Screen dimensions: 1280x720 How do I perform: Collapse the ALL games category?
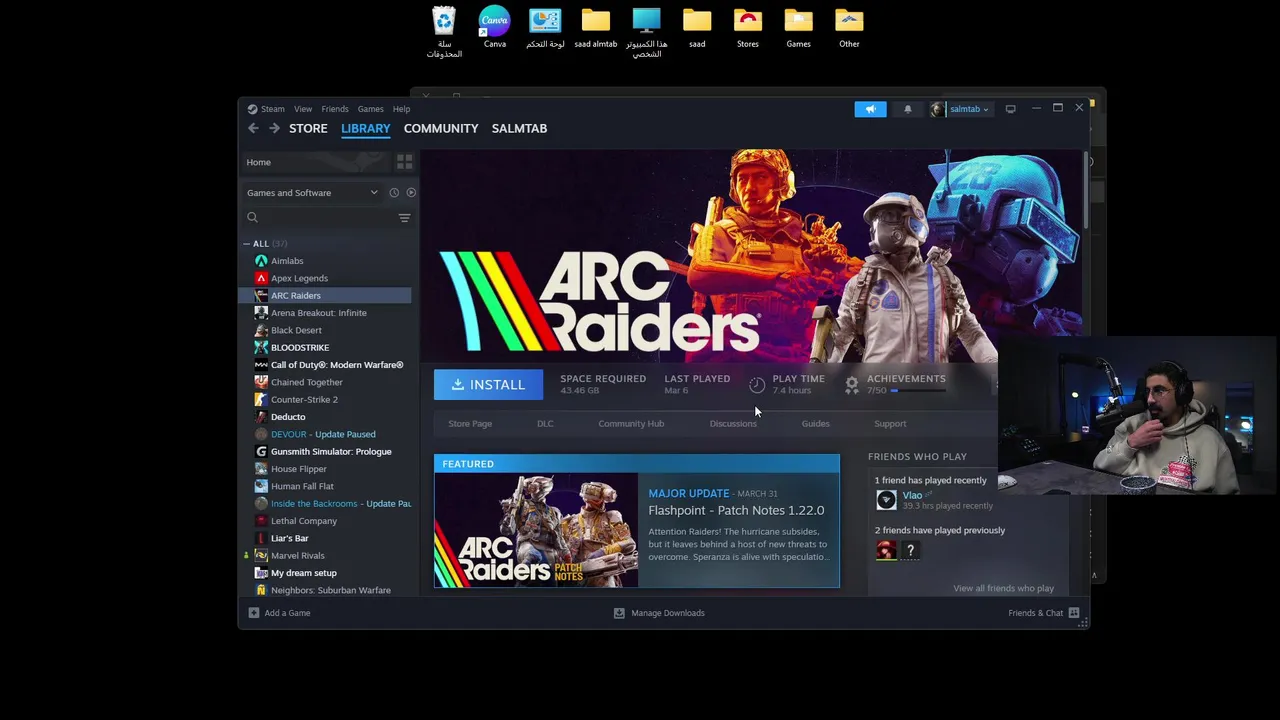(x=247, y=244)
